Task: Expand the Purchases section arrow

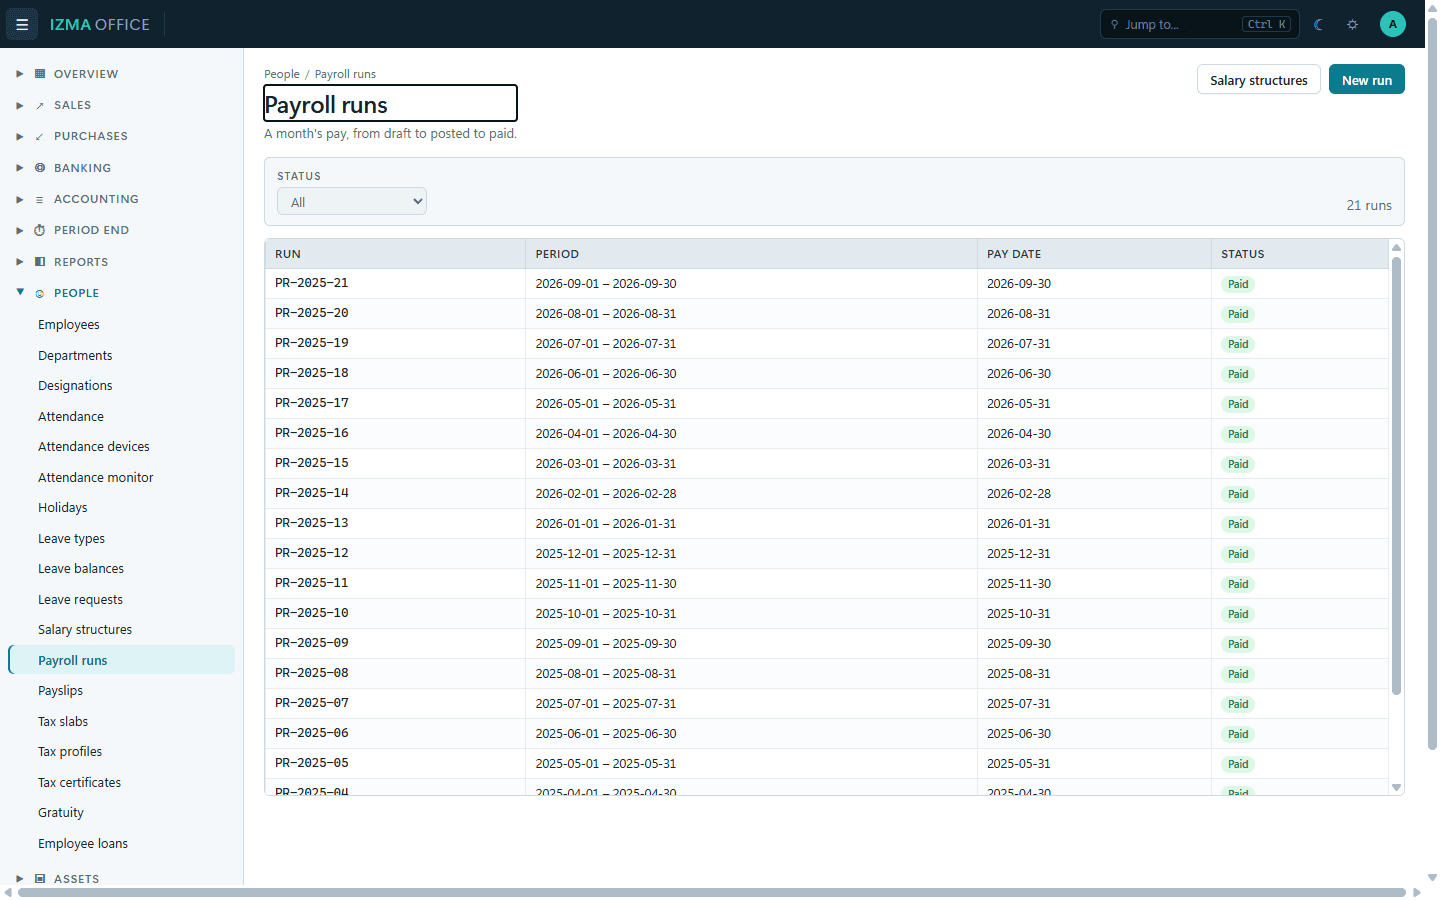Action: 19,136
